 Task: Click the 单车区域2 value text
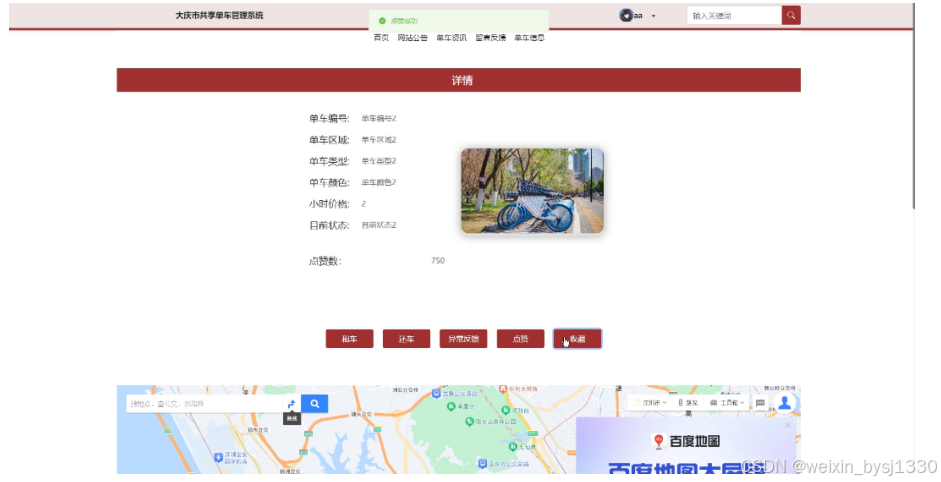pos(379,140)
